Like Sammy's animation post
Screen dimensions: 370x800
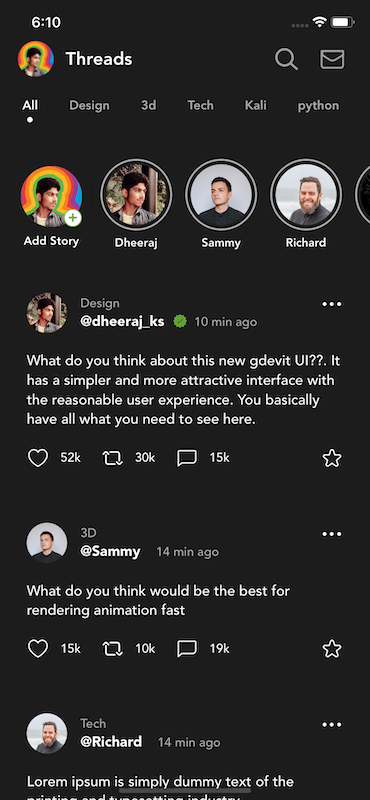click(x=38, y=649)
